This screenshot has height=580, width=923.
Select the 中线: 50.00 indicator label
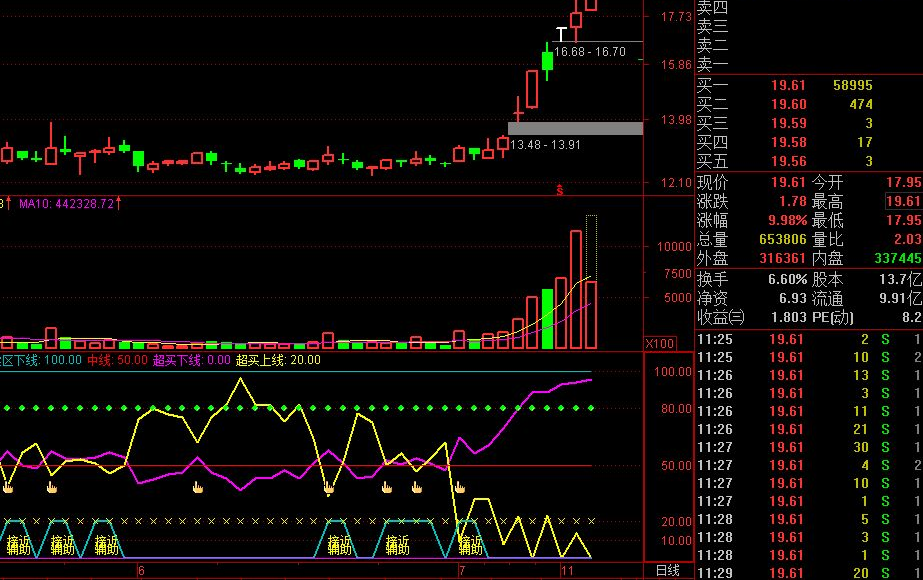117,360
